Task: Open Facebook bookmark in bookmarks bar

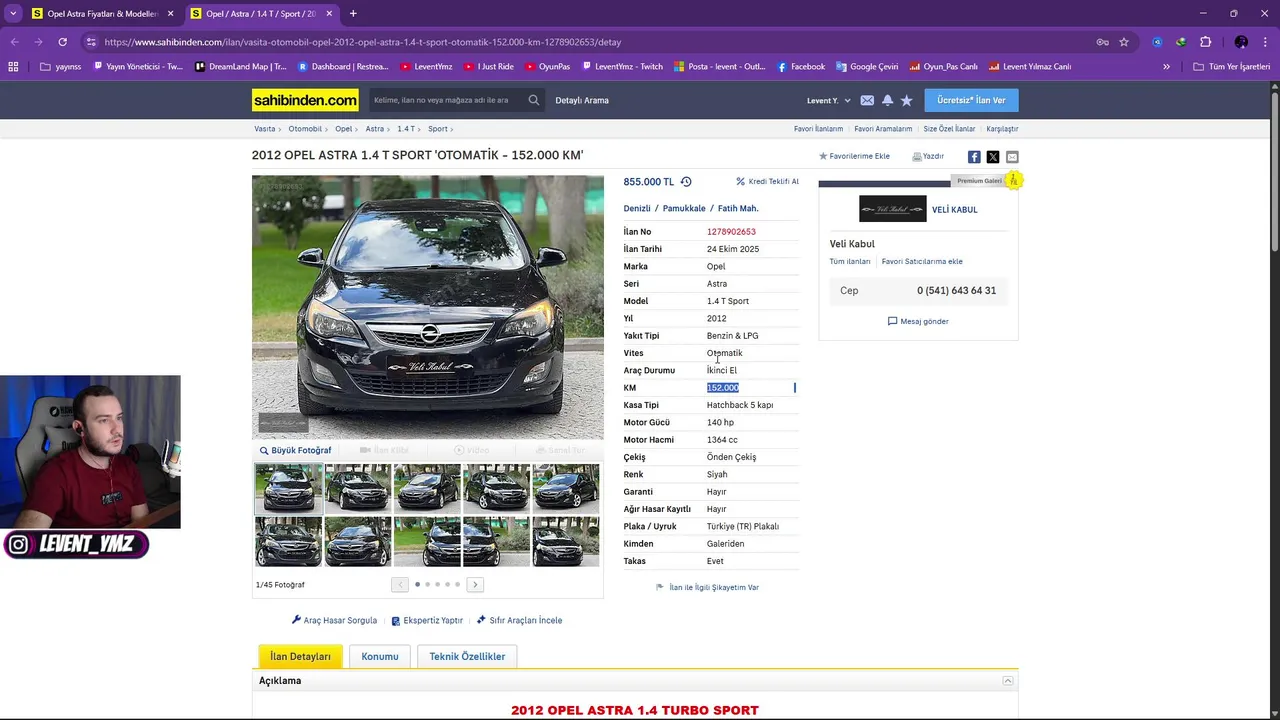Action: click(x=801, y=67)
